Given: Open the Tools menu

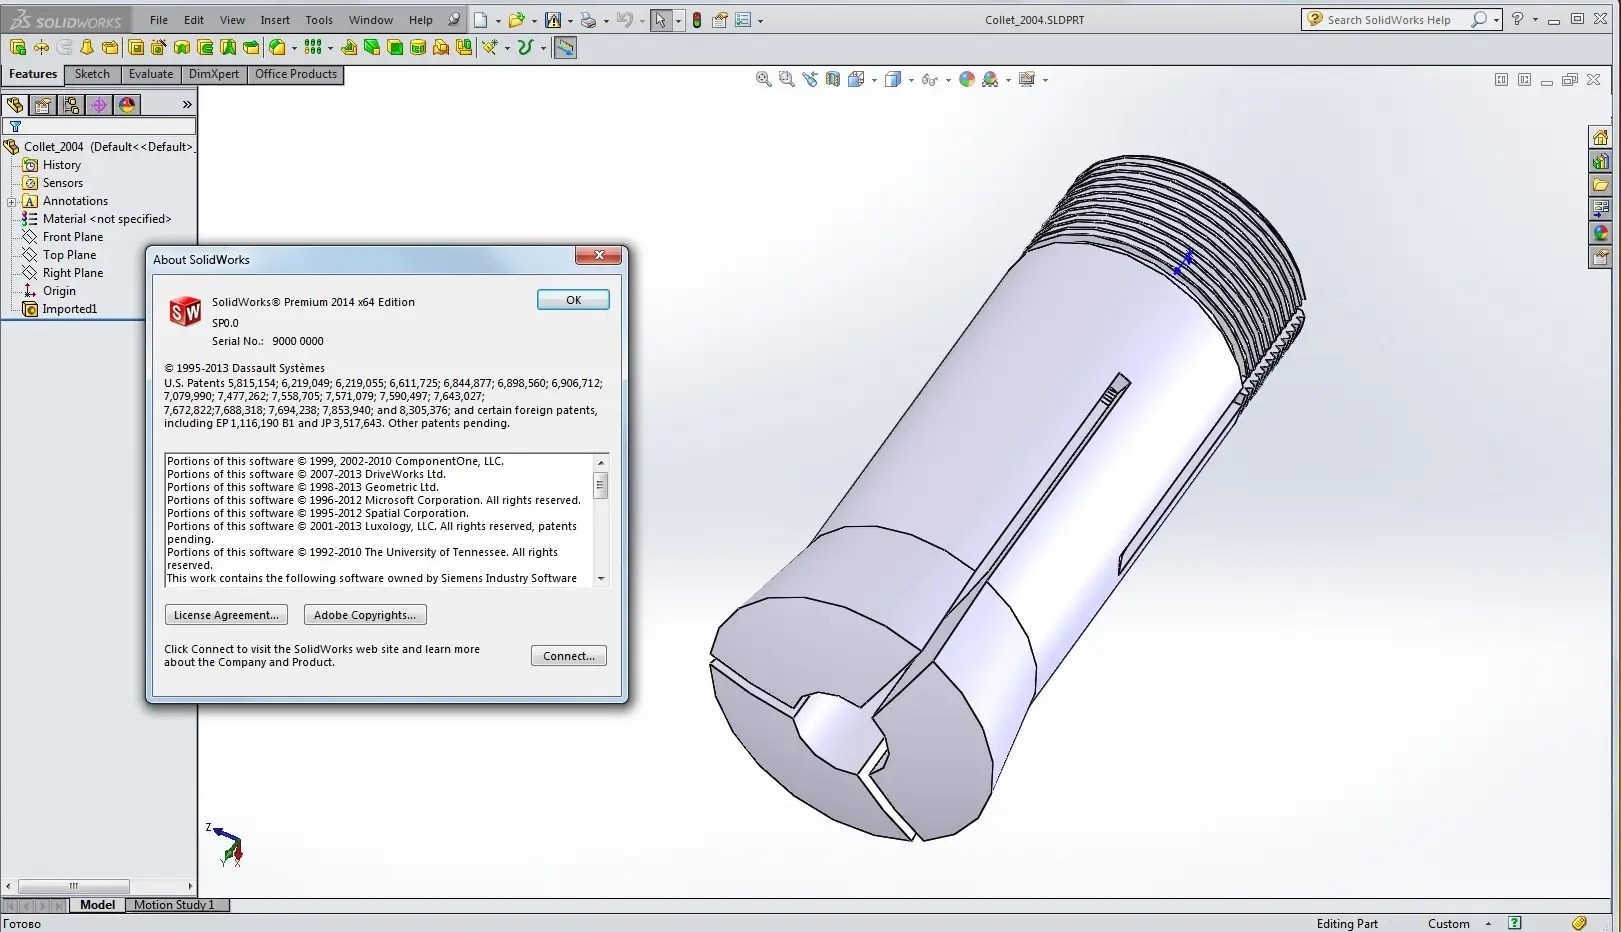Looking at the screenshot, I should 319,20.
